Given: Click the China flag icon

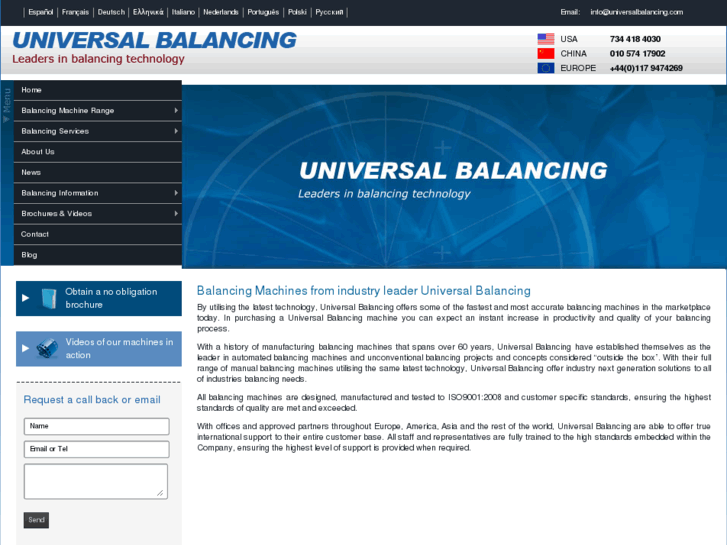Looking at the screenshot, I should (x=546, y=53).
